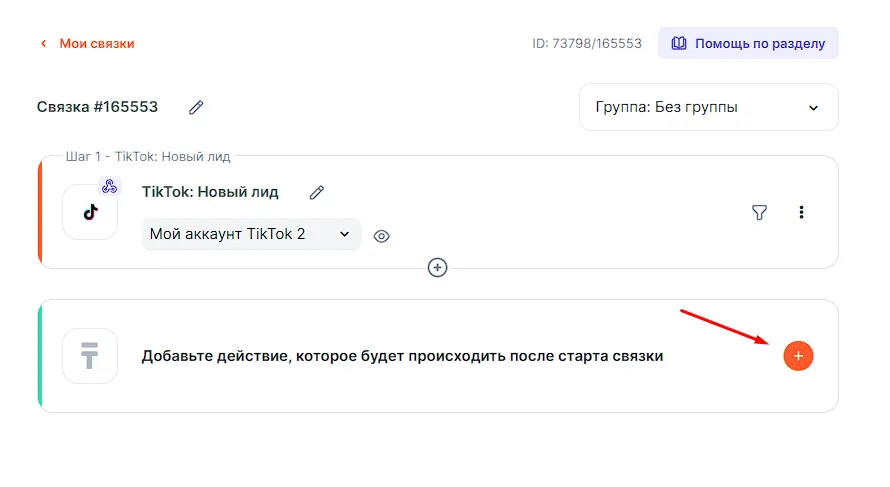Click the Шаг 1 step legend label
Viewport: 890px width, 487px height.
(x=148, y=156)
